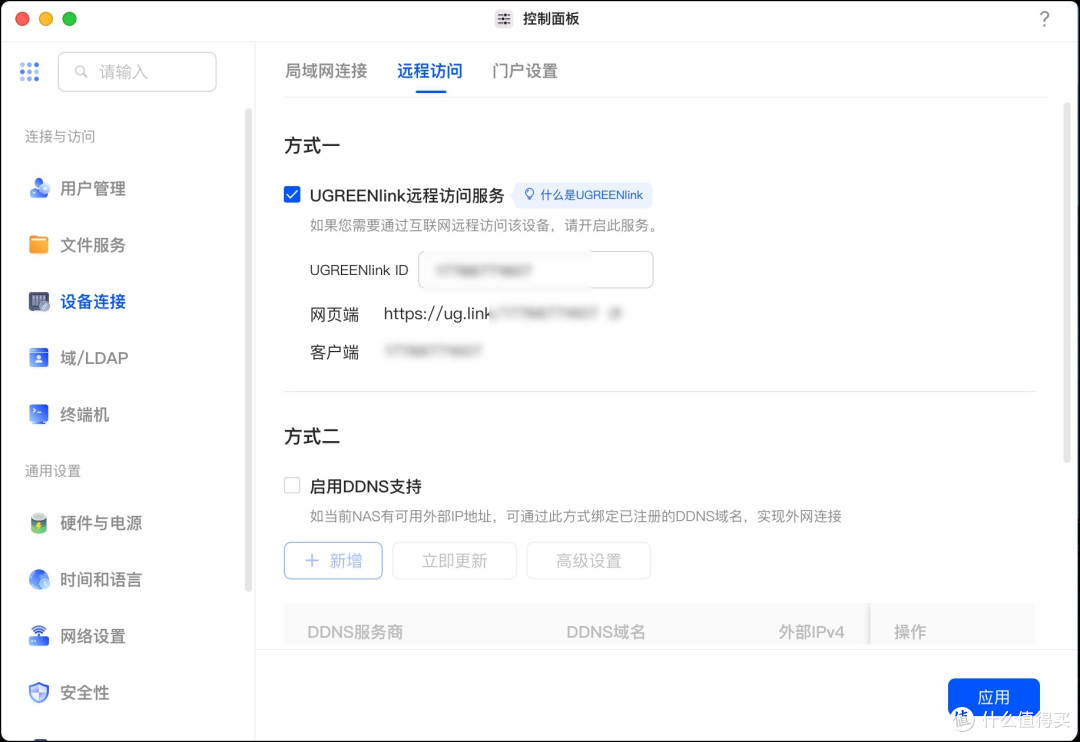The width and height of the screenshot is (1080, 742).
Task: Click the 连接与访问 sidebar section label
Action: [x=60, y=136]
